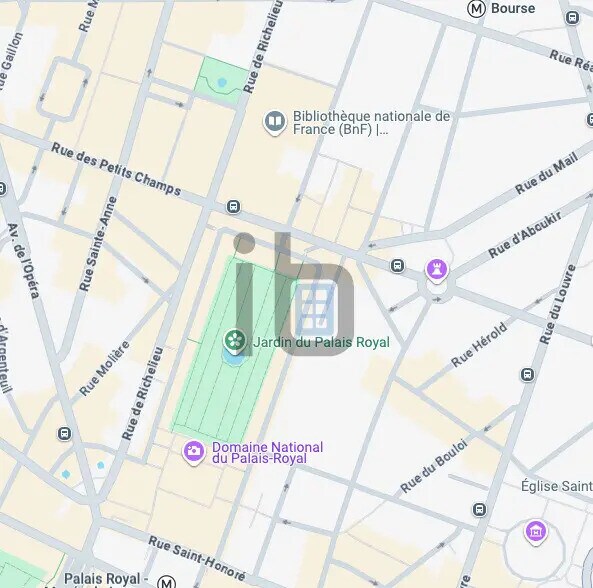Click the bus stop icon on Rue du Louvre
Viewport: 593px width, 588px height.
pos(528,375)
